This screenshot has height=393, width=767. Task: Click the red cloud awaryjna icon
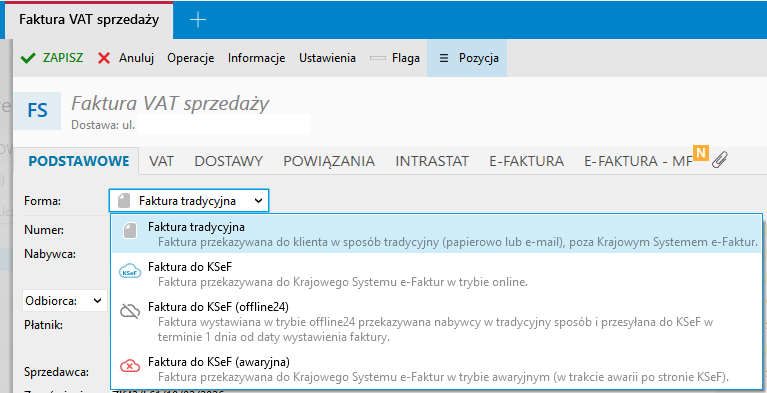(130, 365)
